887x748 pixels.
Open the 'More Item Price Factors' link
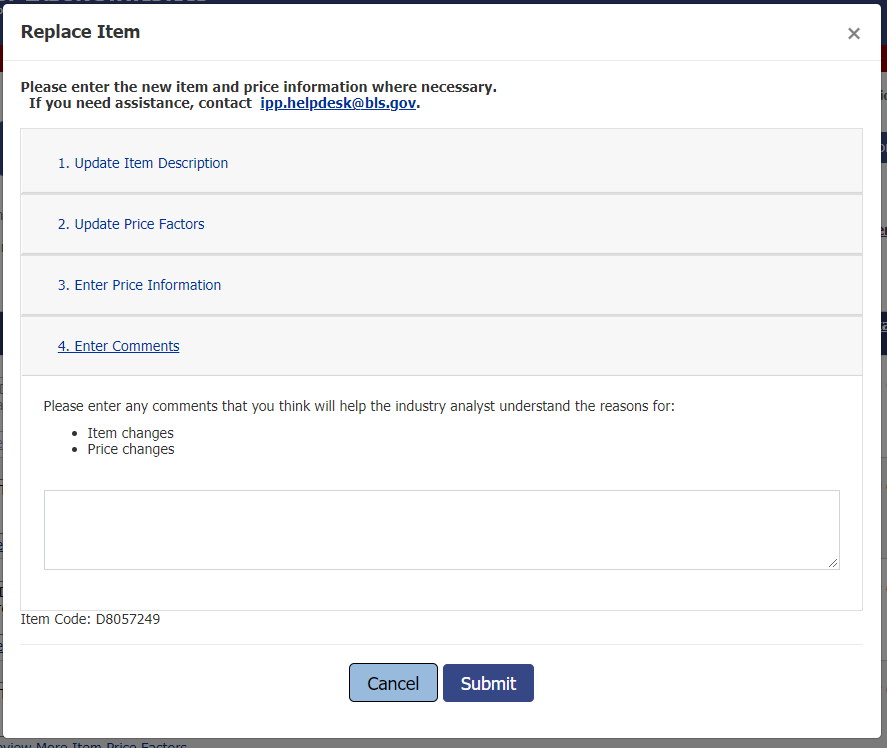(110, 744)
